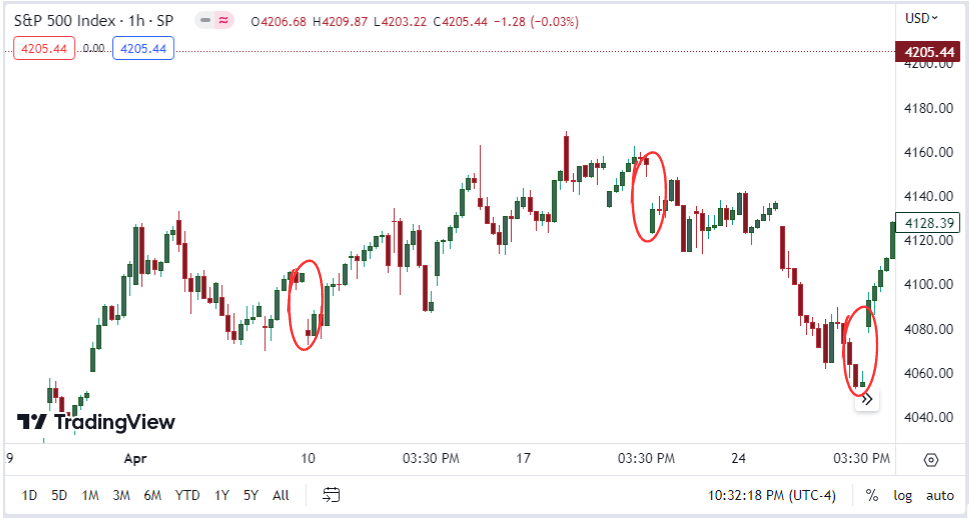The image size is (969, 518).
Task: Click the scroll-to-latest-bar arrows icon
Action: (867, 399)
